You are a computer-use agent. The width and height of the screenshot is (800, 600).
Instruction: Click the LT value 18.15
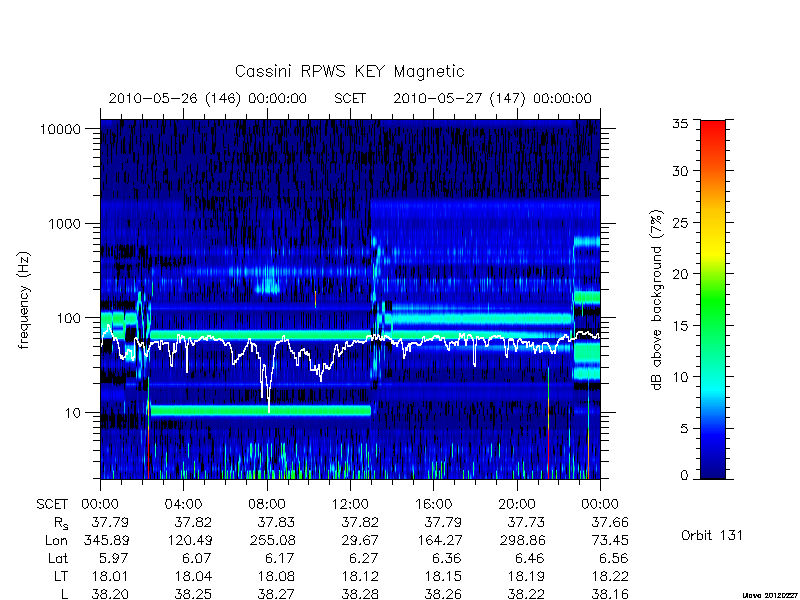click(442, 576)
